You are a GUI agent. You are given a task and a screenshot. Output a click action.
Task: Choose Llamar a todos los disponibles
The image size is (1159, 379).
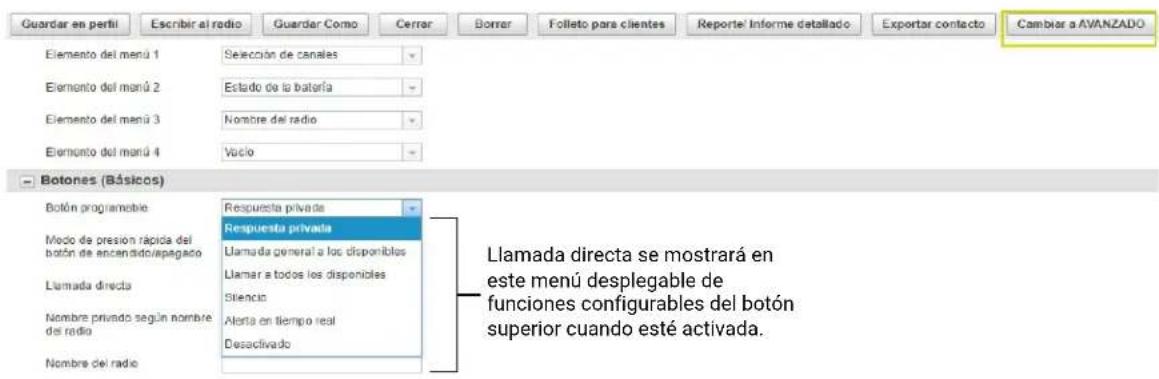pos(322,275)
